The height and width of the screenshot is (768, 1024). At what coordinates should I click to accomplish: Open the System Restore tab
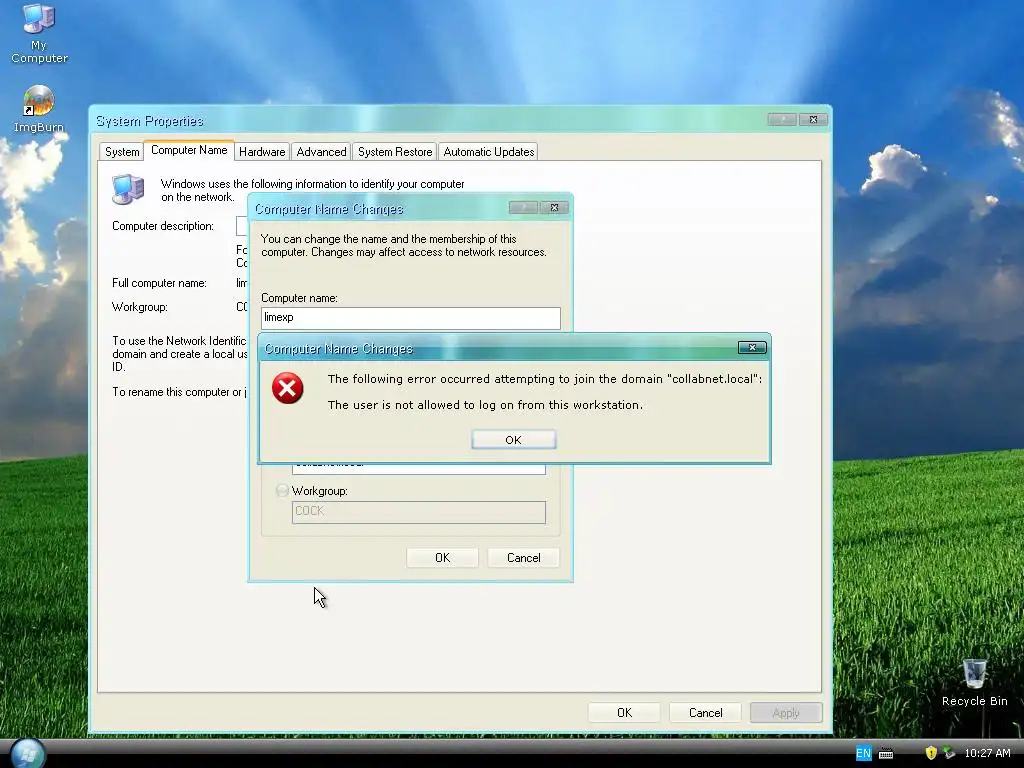tap(395, 152)
